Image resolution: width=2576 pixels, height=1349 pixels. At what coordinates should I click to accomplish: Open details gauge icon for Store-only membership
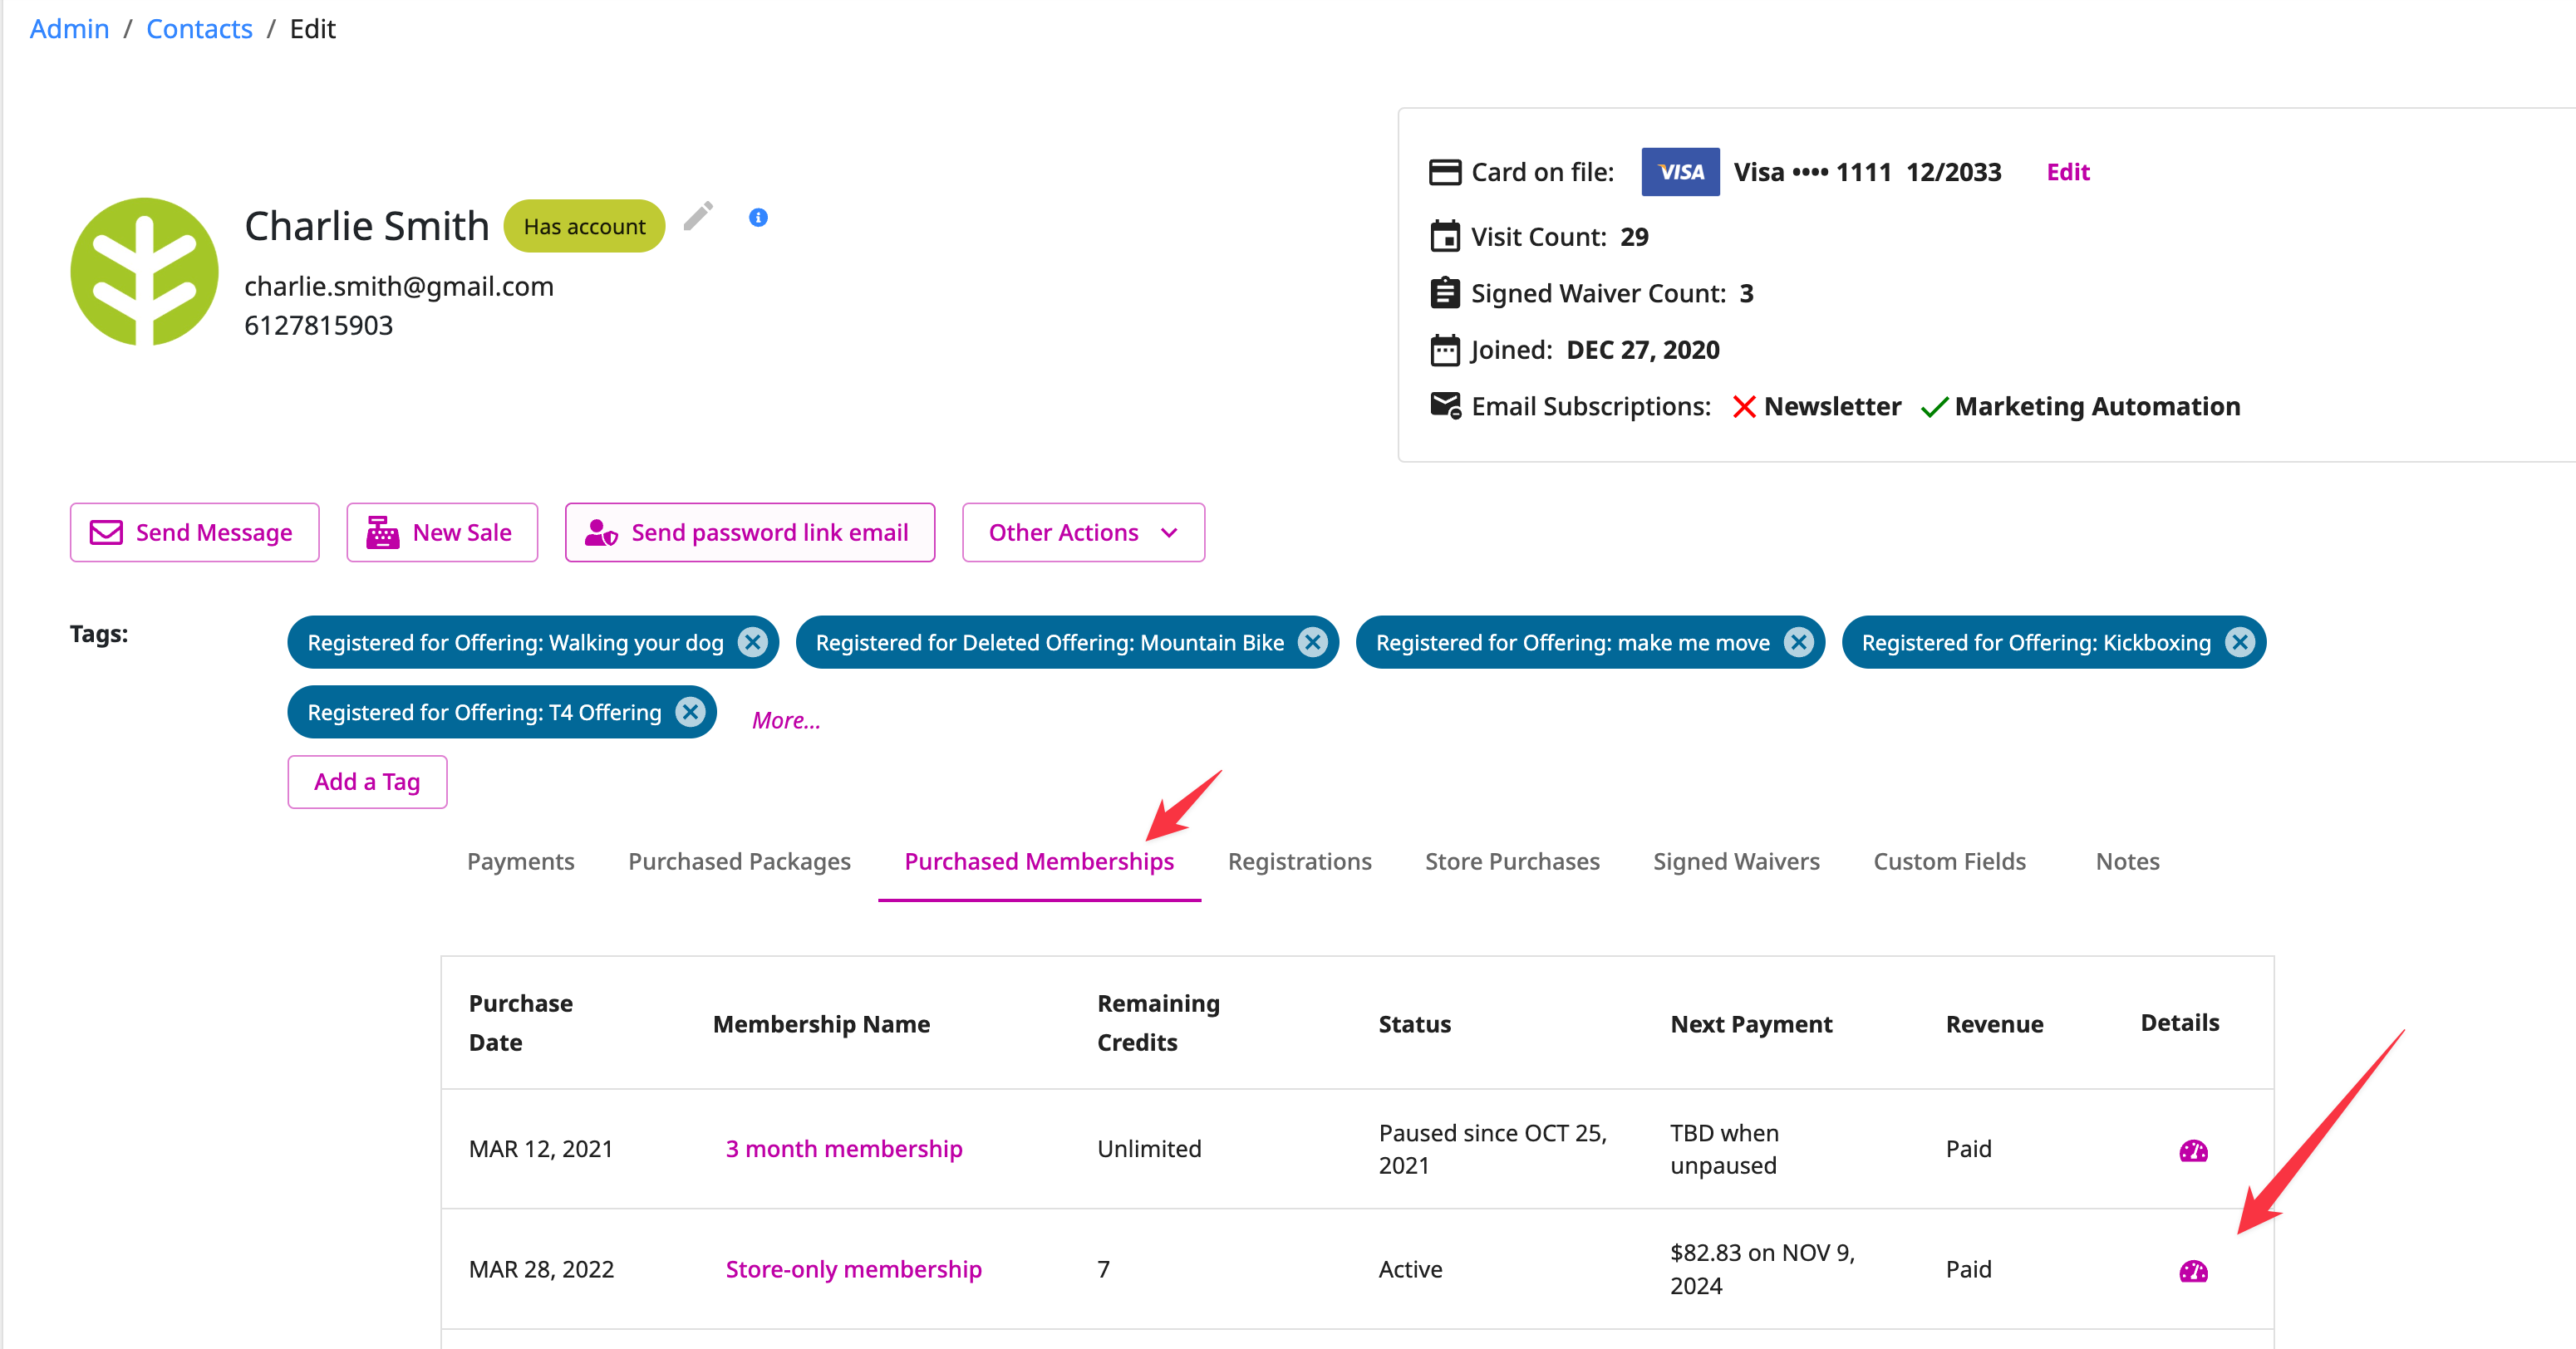[x=2193, y=1270]
